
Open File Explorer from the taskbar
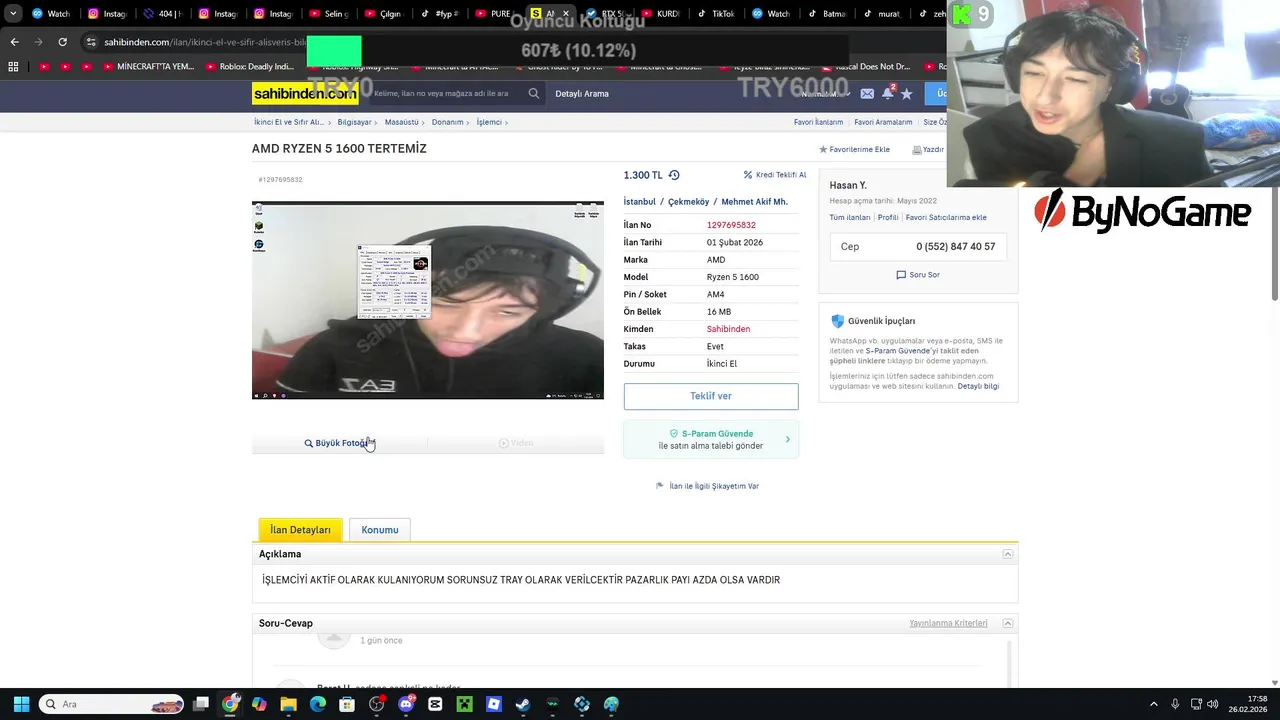(x=289, y=704)
